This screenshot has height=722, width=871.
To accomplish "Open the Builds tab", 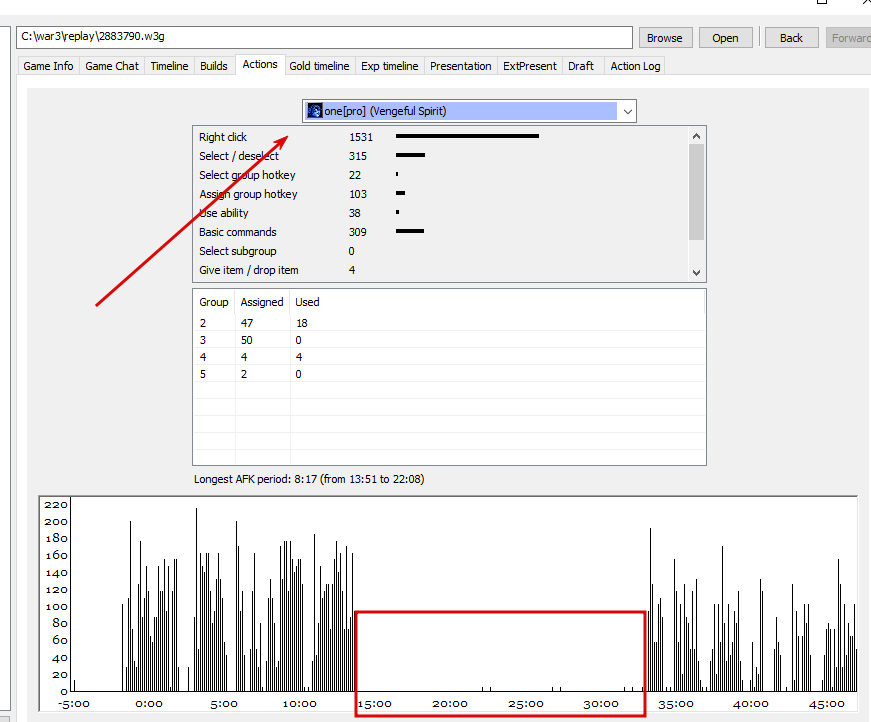I will pyautogui.click(x=214, y=66).
